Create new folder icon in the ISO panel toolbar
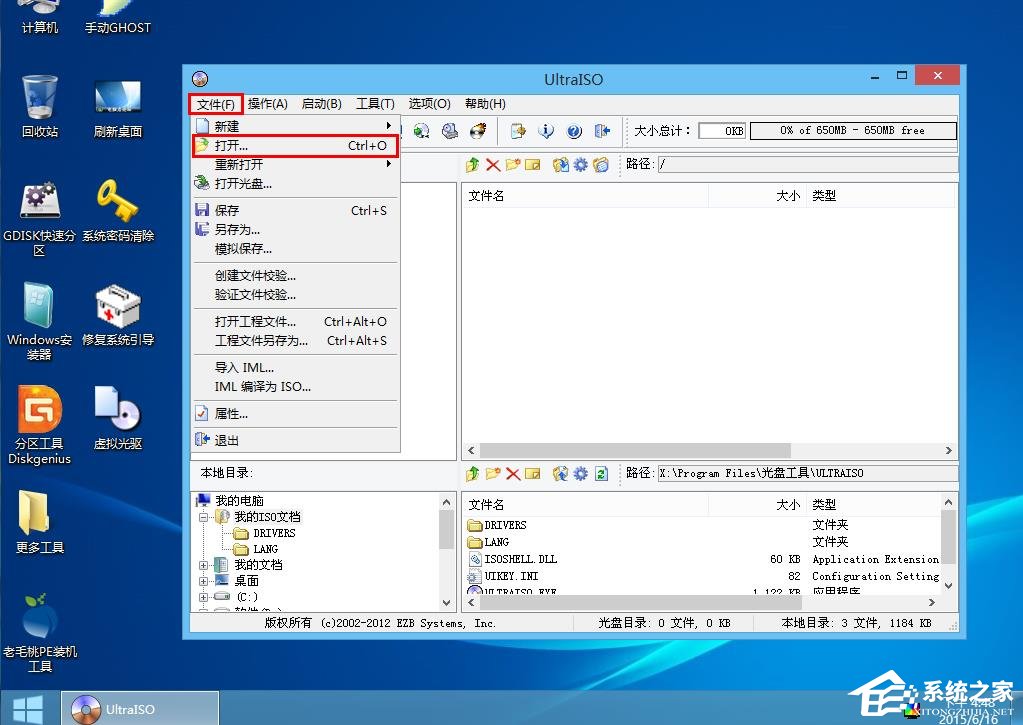 (x=512, y=166)
